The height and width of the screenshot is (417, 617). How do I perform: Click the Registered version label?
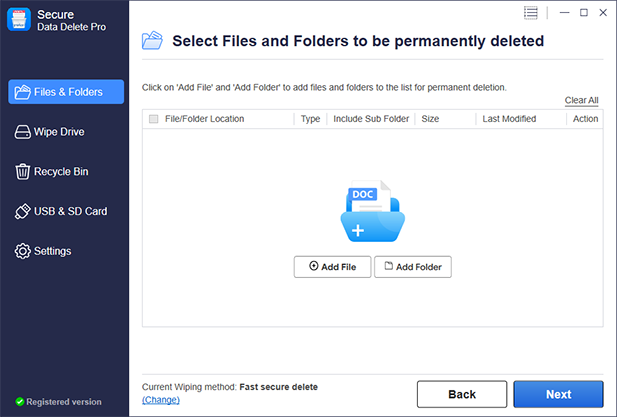click(64, 402)
